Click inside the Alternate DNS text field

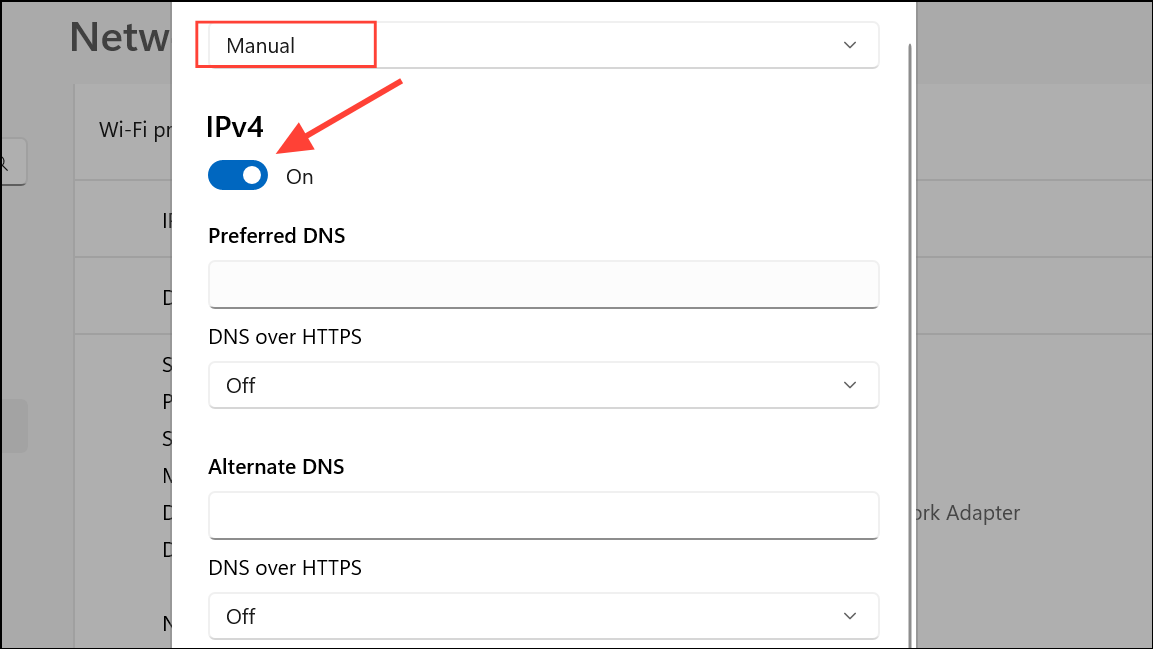point(543,515)
